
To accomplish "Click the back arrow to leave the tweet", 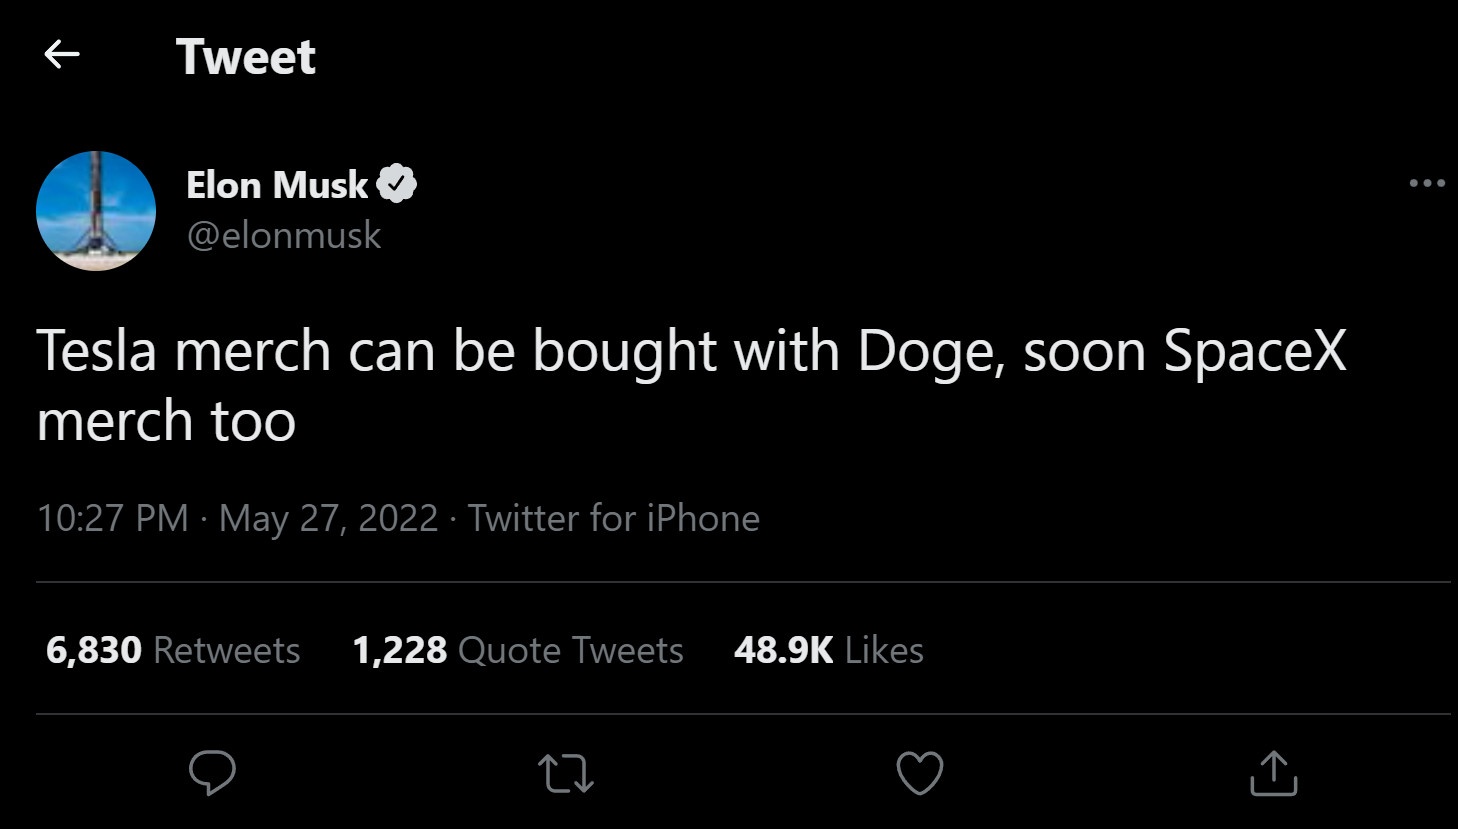I will click(62, 55).
